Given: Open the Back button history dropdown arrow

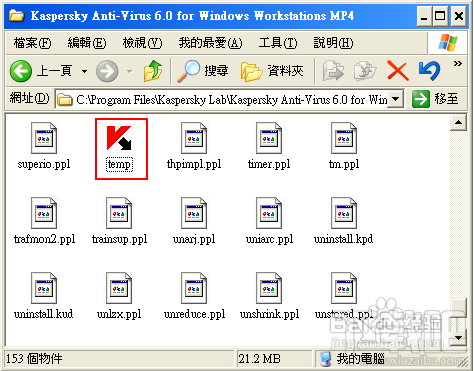Looking at the screenshot, I should pos(85,71).
